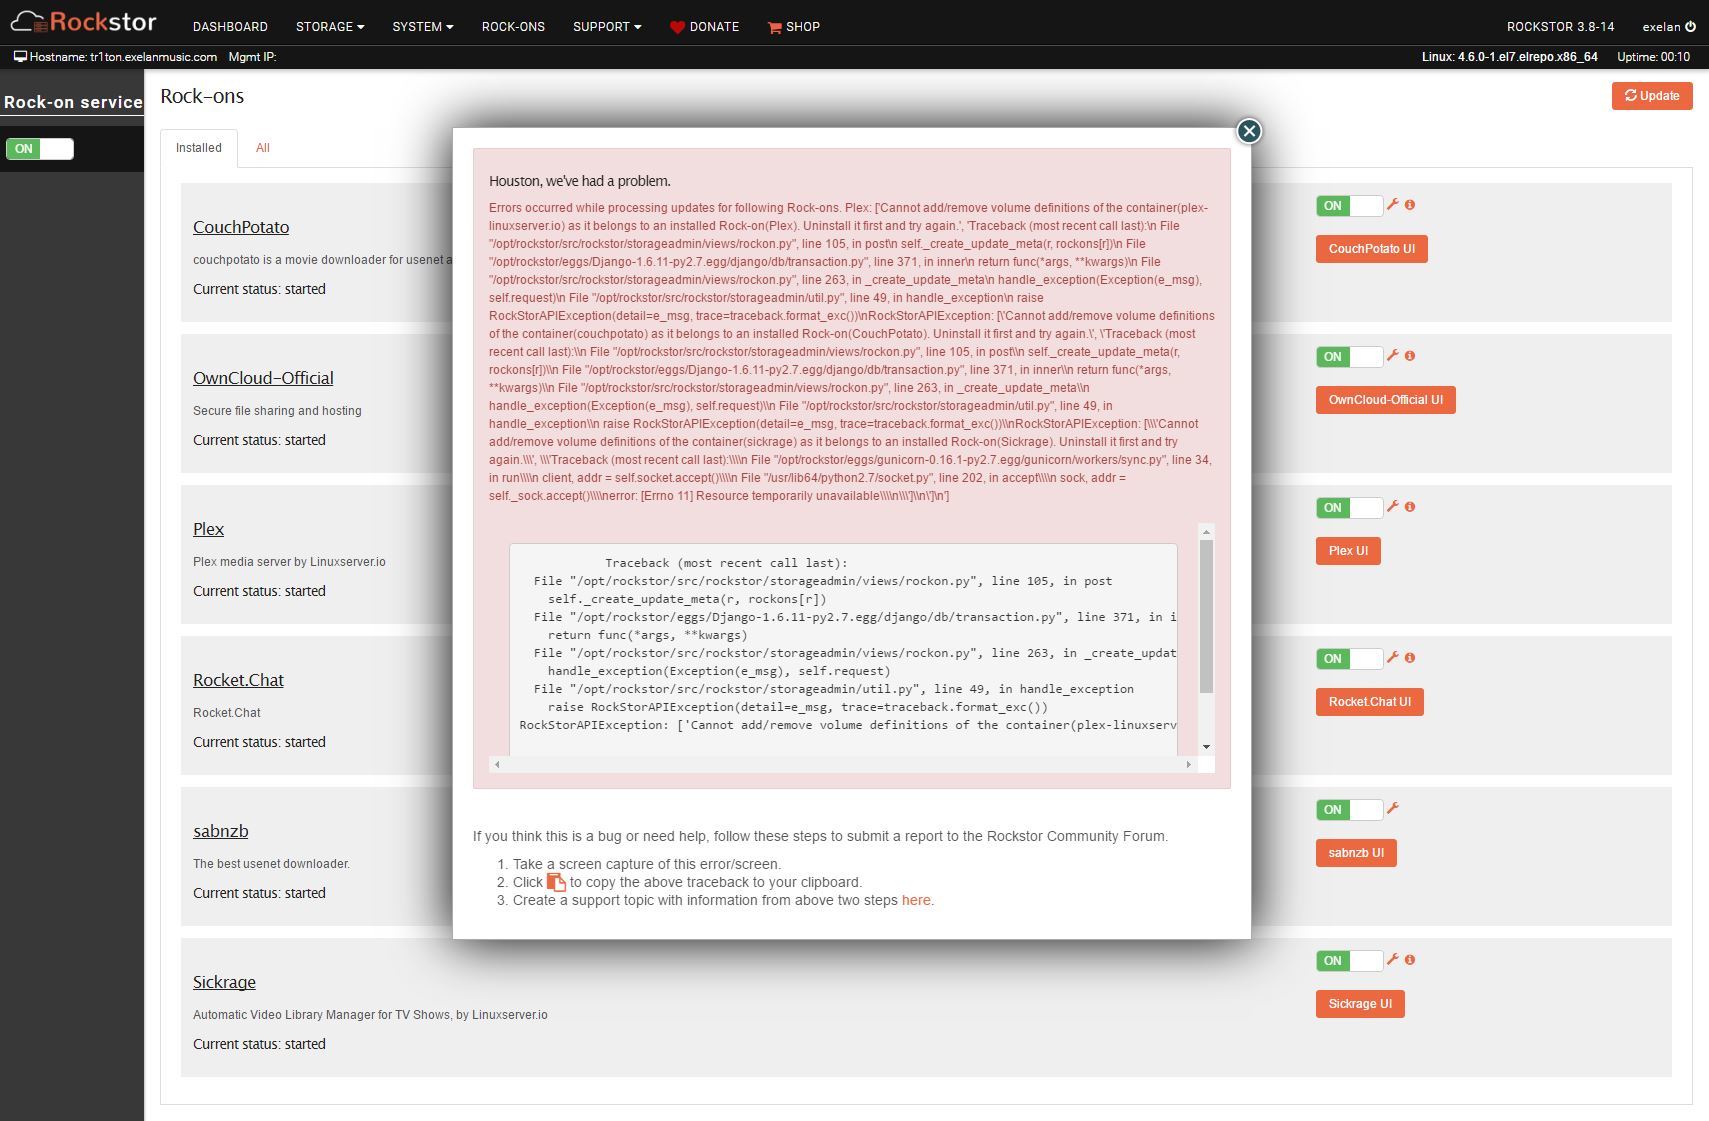Screen dimensions: 1709x1121
Task: Click traceback horizontal scroll right arrow
Action: pos(1188,764)
